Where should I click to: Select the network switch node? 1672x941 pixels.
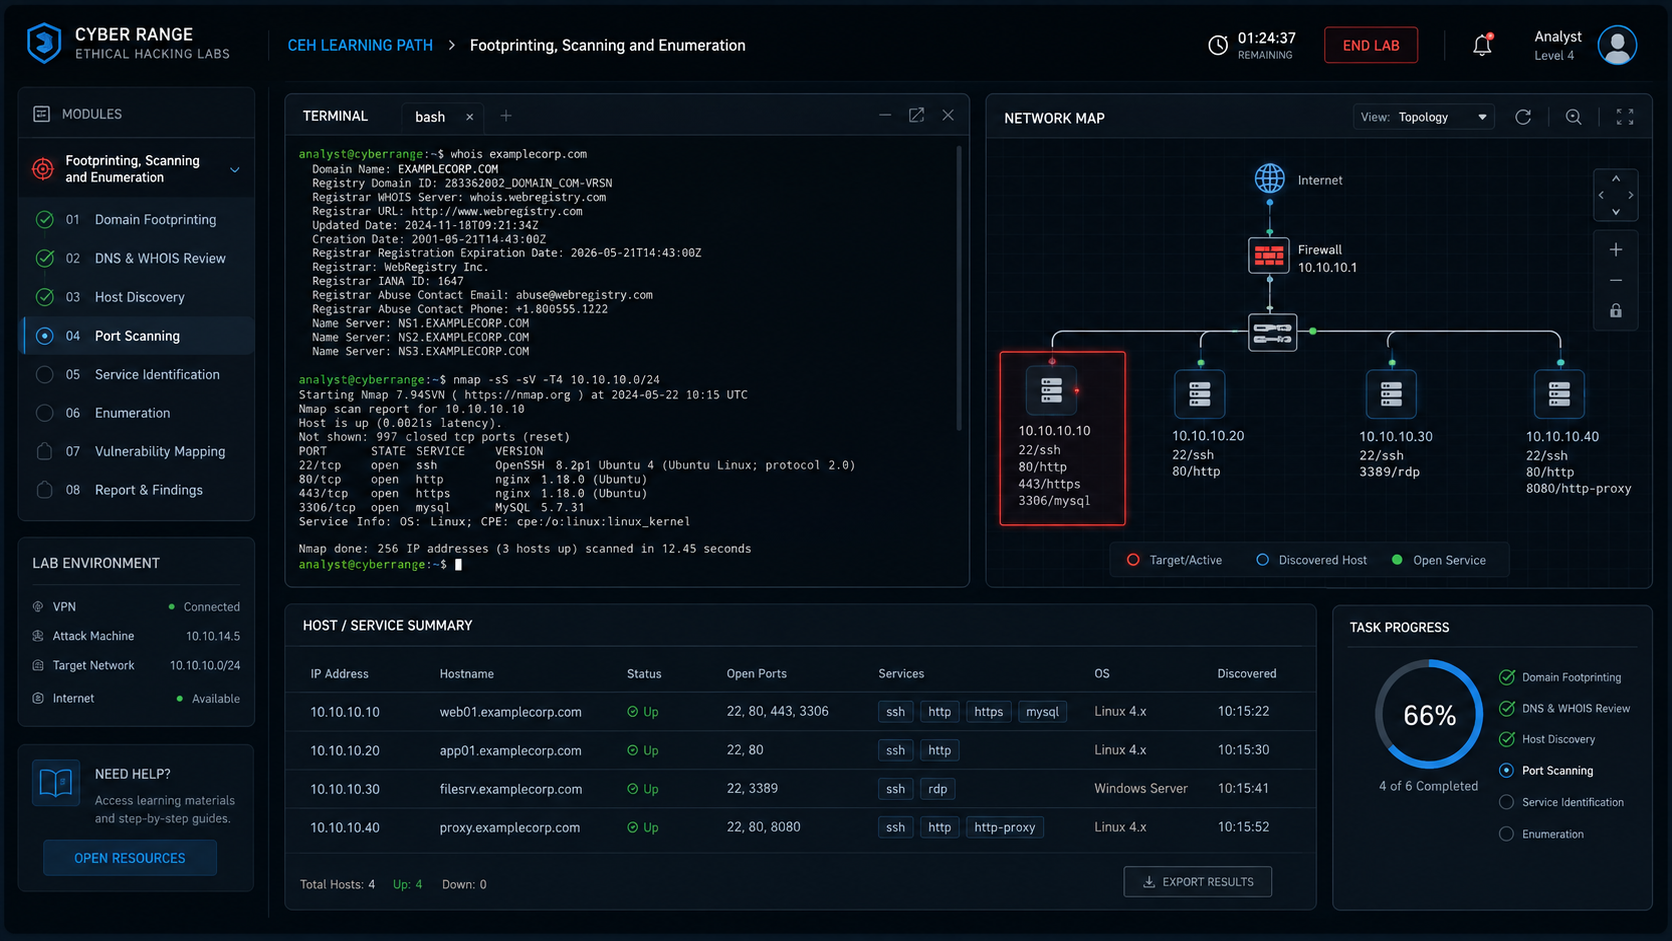(1272, 332)
